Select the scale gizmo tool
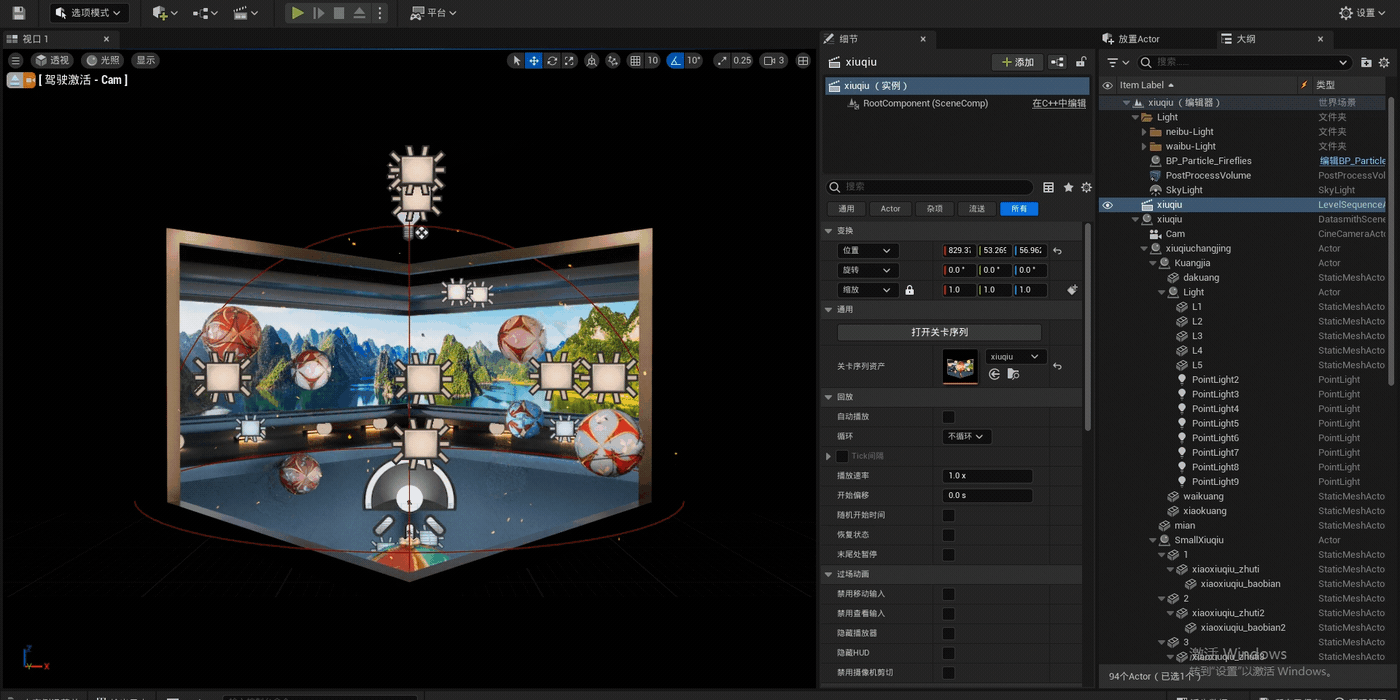Screen dimensions: 1400x700 569,61
